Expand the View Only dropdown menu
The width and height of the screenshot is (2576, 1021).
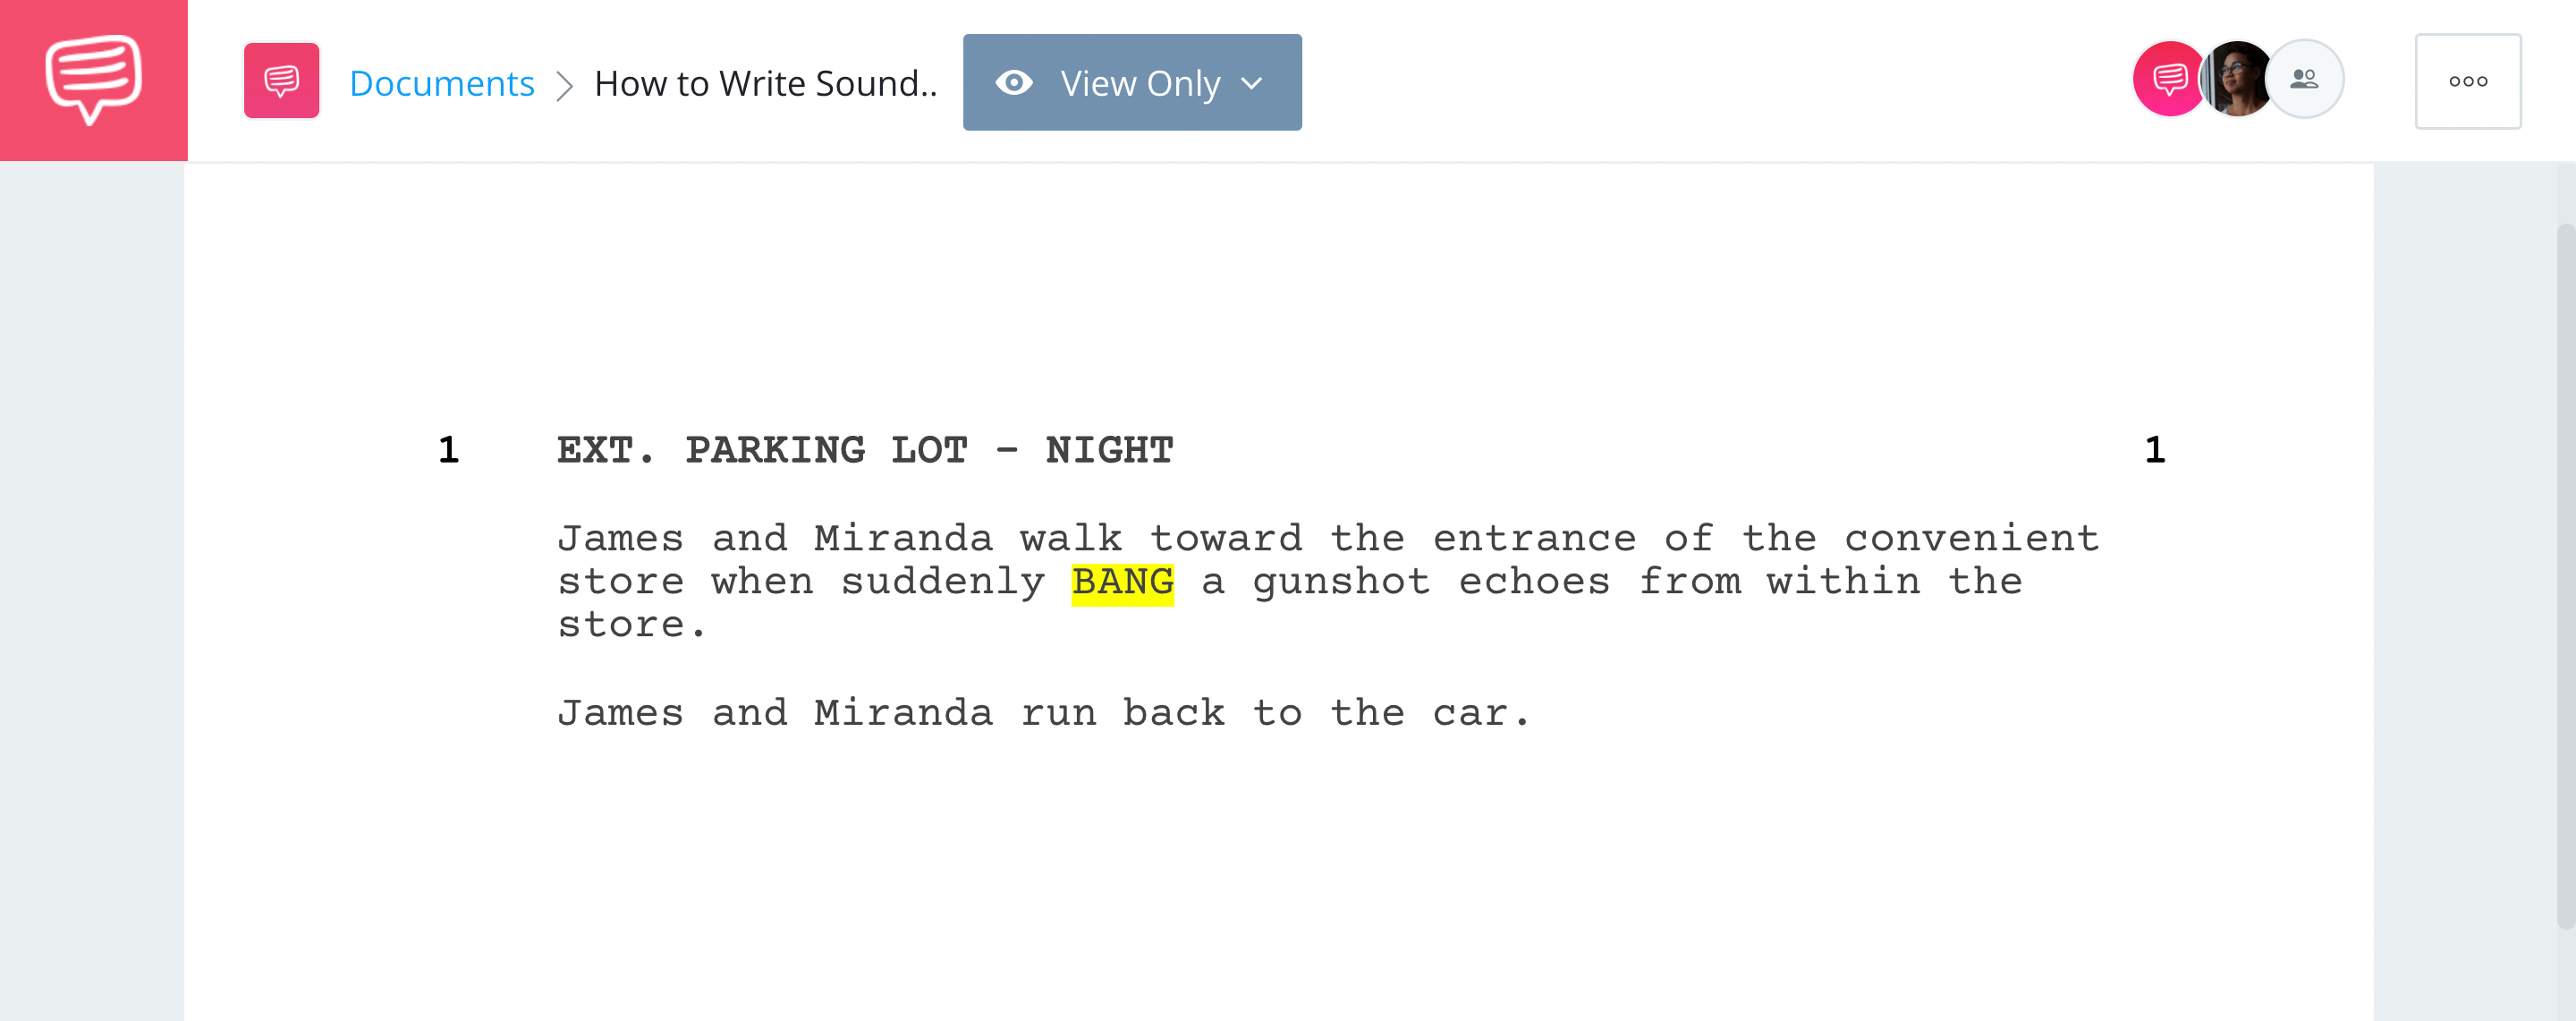point(1132,81)
